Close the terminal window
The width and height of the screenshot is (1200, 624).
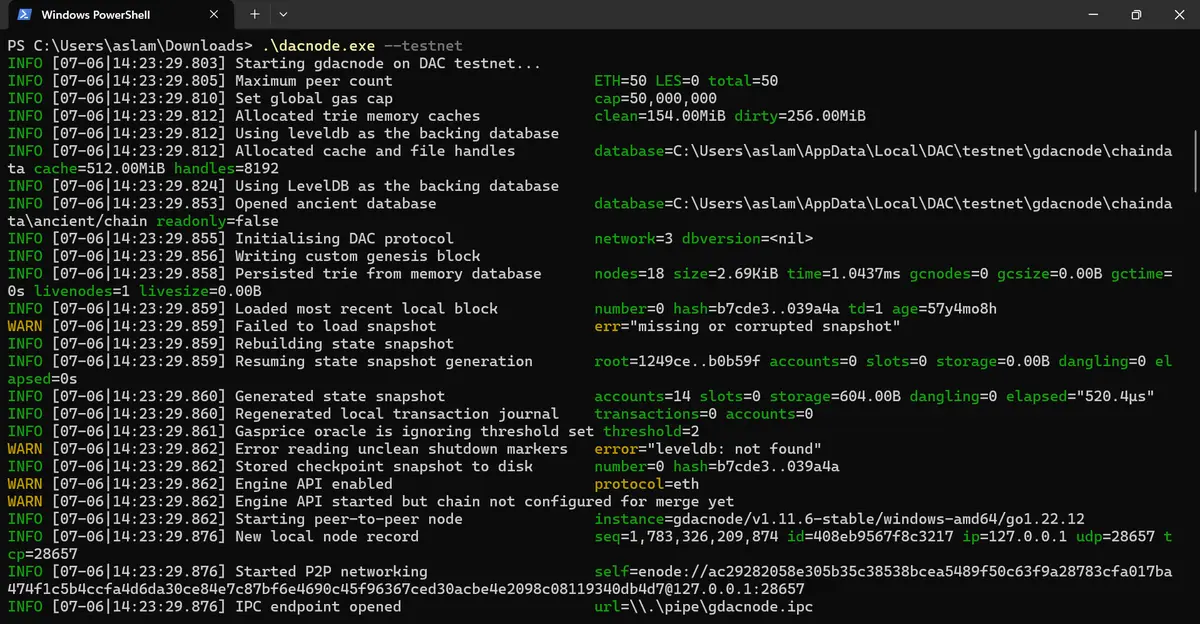click(x=1180, y=15)
